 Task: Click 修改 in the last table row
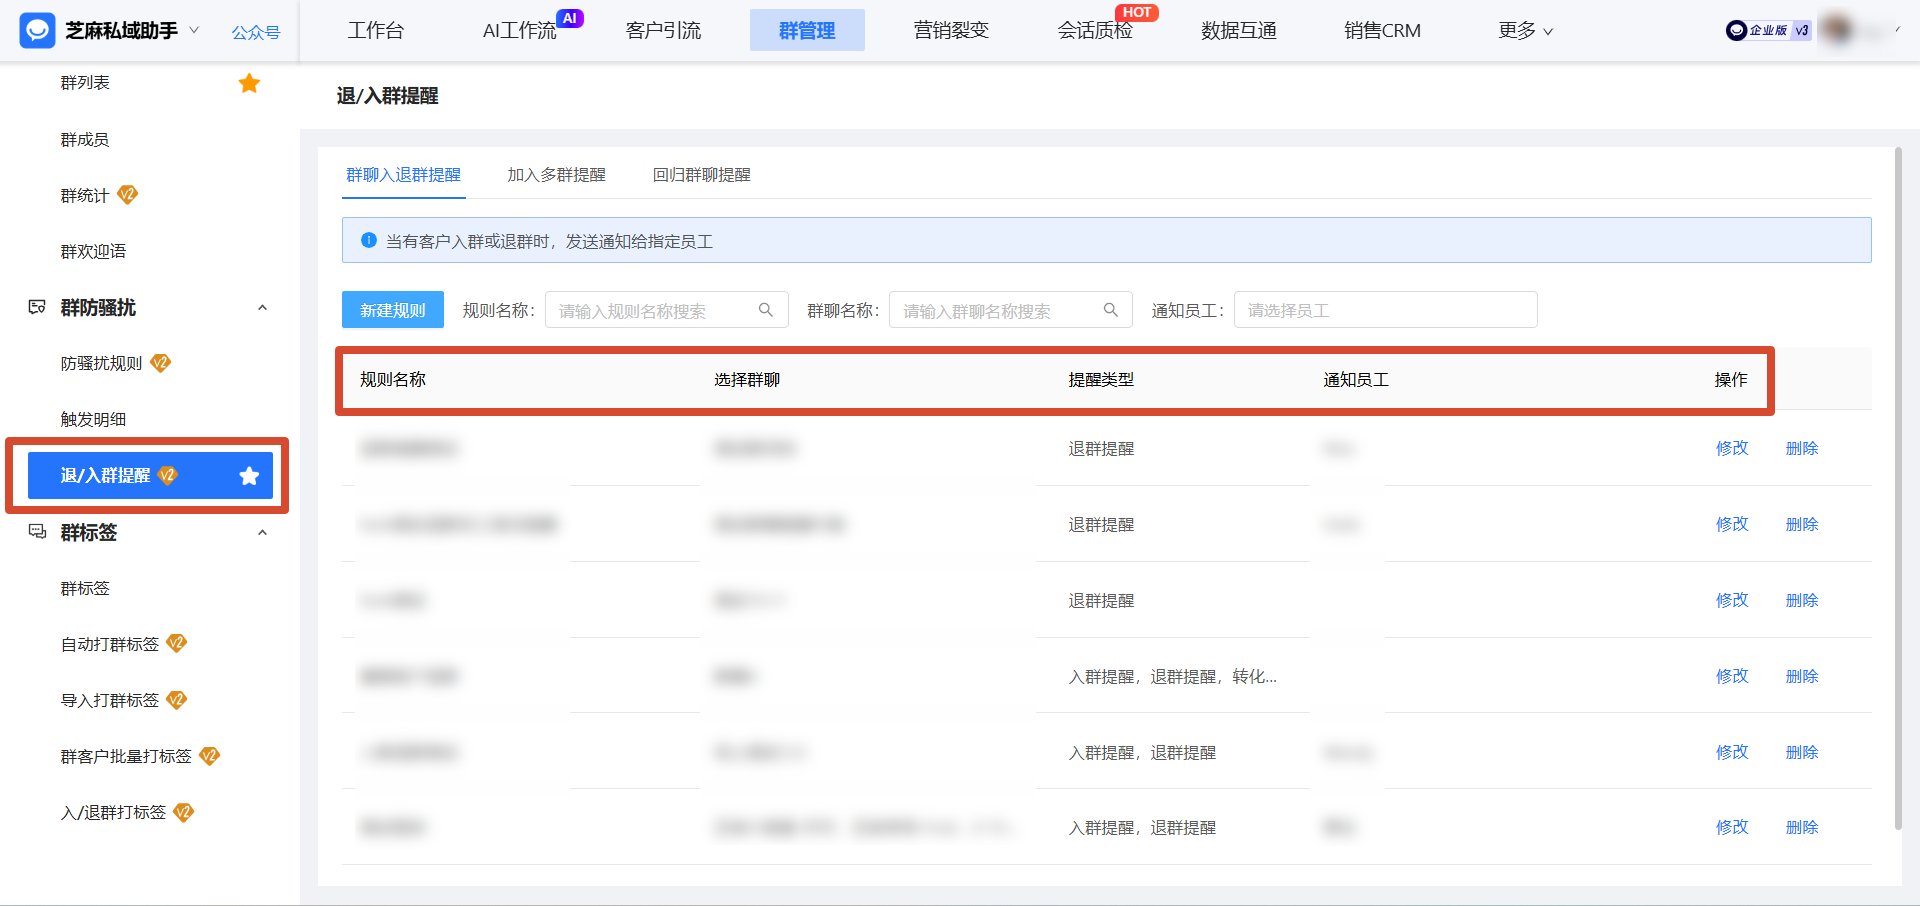pos(1732,827)
